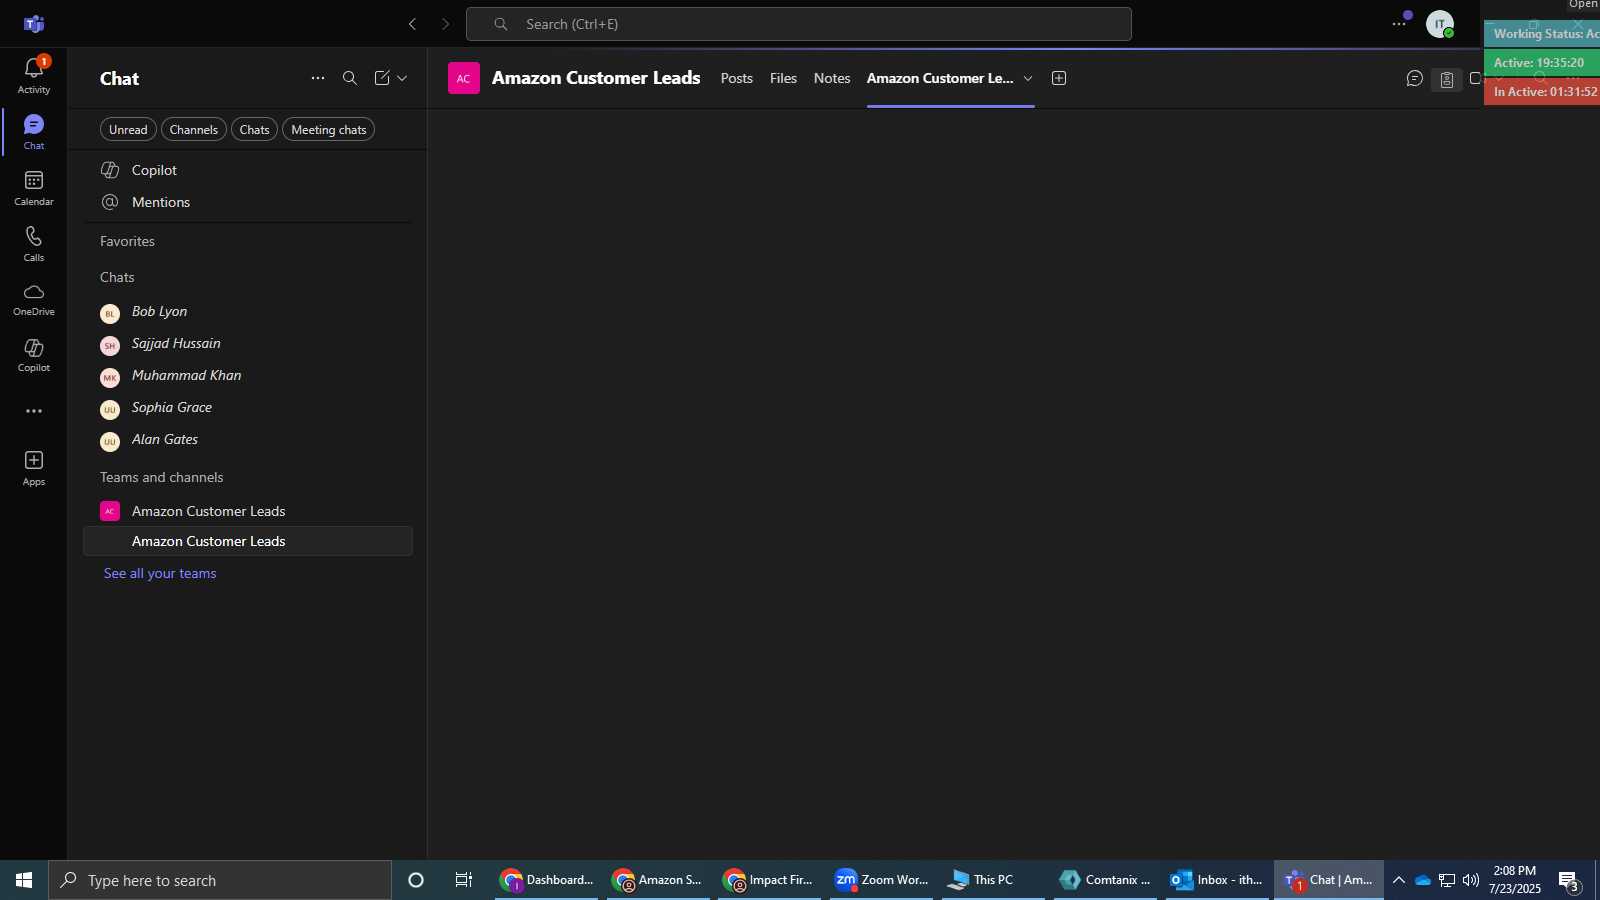
Task: Open Calls in the Teams left rail
Action: (x=34, y=243)
